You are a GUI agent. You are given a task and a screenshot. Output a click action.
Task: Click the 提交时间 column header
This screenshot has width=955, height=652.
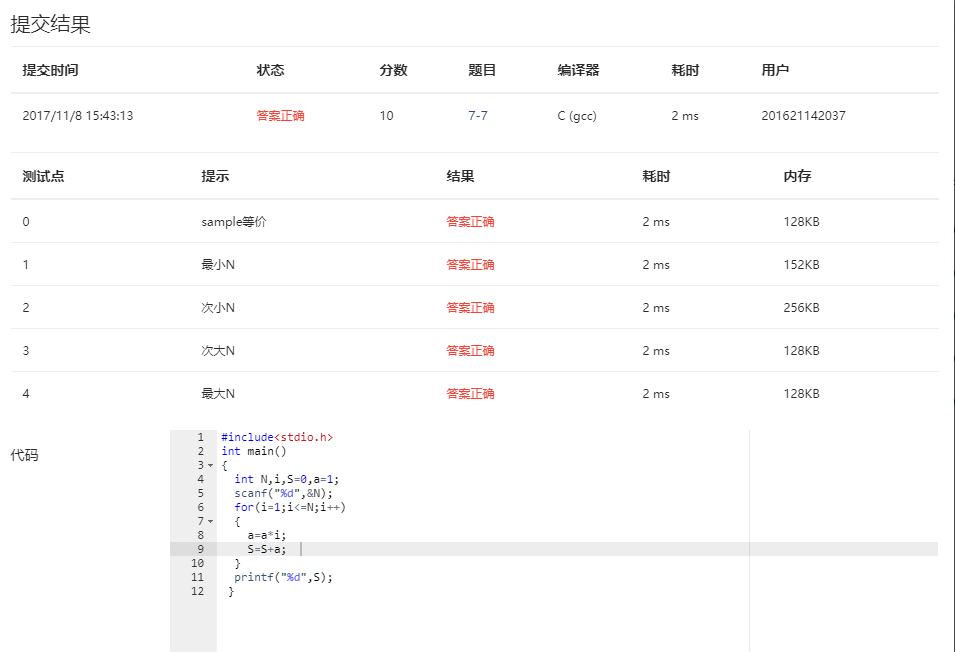click(x=51, y=70)
